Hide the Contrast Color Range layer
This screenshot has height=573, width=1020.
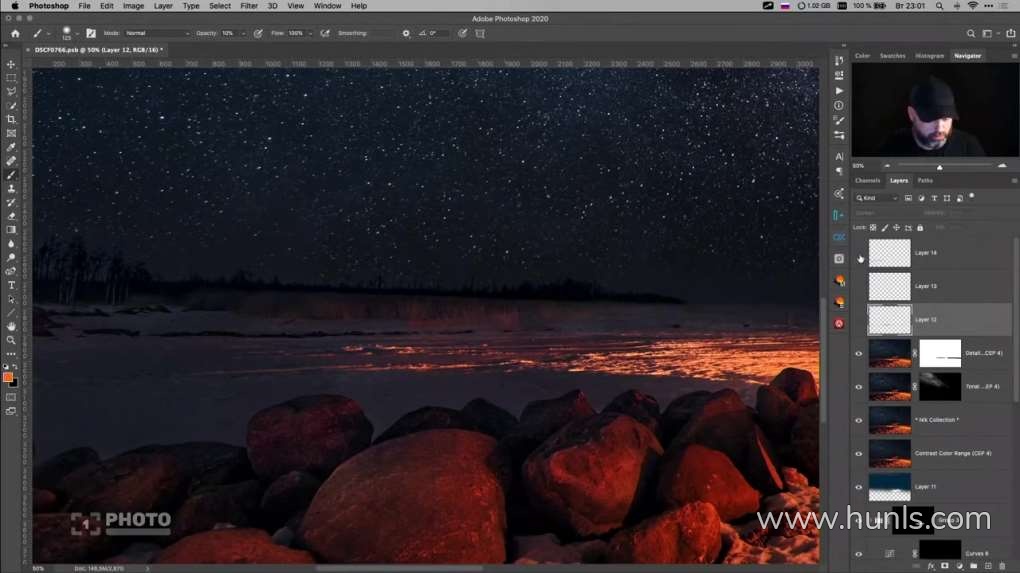[859, 454]
